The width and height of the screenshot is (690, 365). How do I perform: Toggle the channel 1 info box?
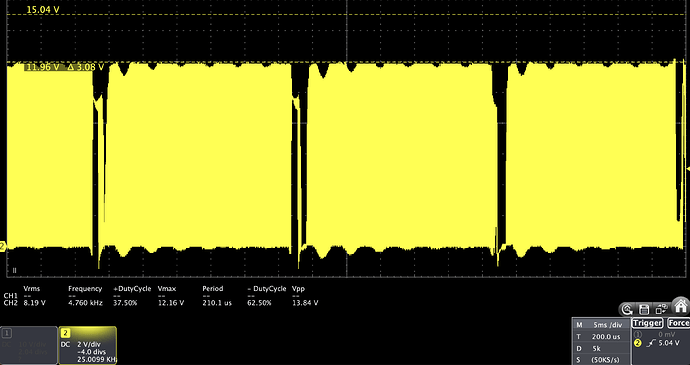click(29, 345)
